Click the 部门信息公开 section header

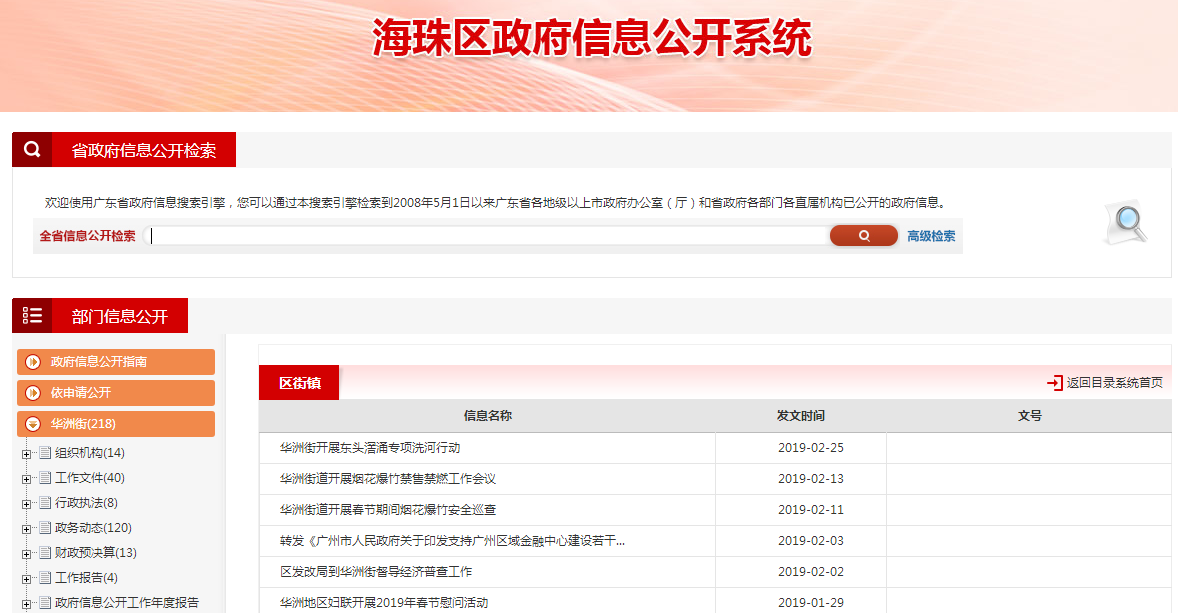(x=119, y=316)
